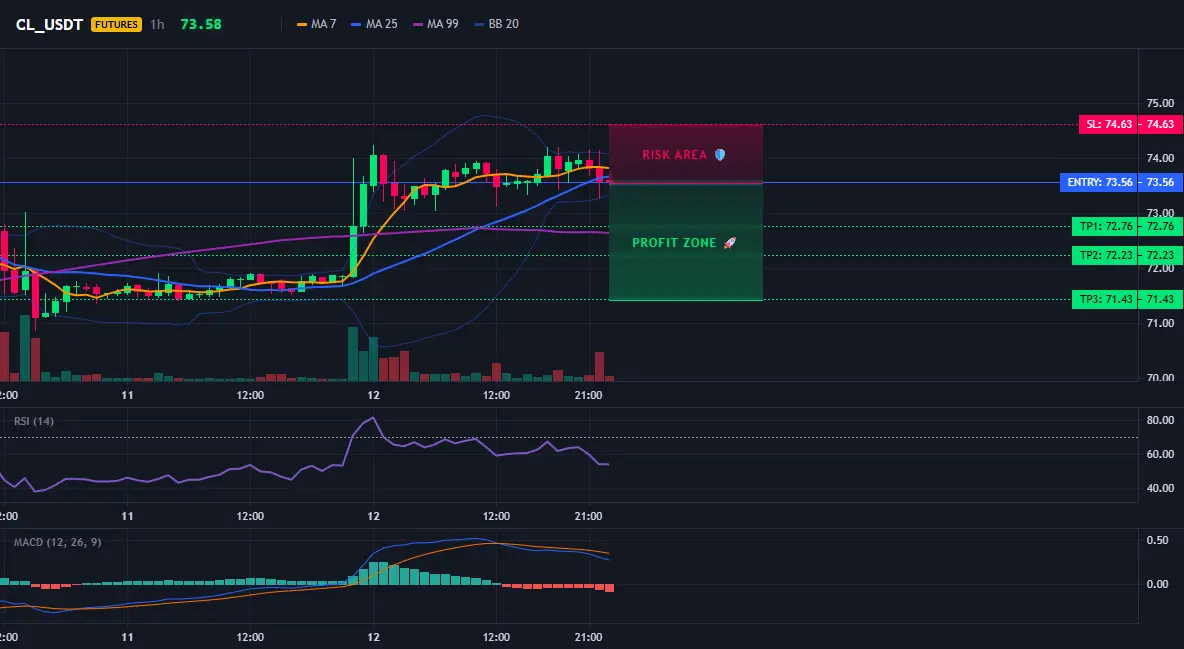Screen dimensions: 1184x649
Task: Click the 80.00 RSI axis value
Action: (x=1160, y=420)
